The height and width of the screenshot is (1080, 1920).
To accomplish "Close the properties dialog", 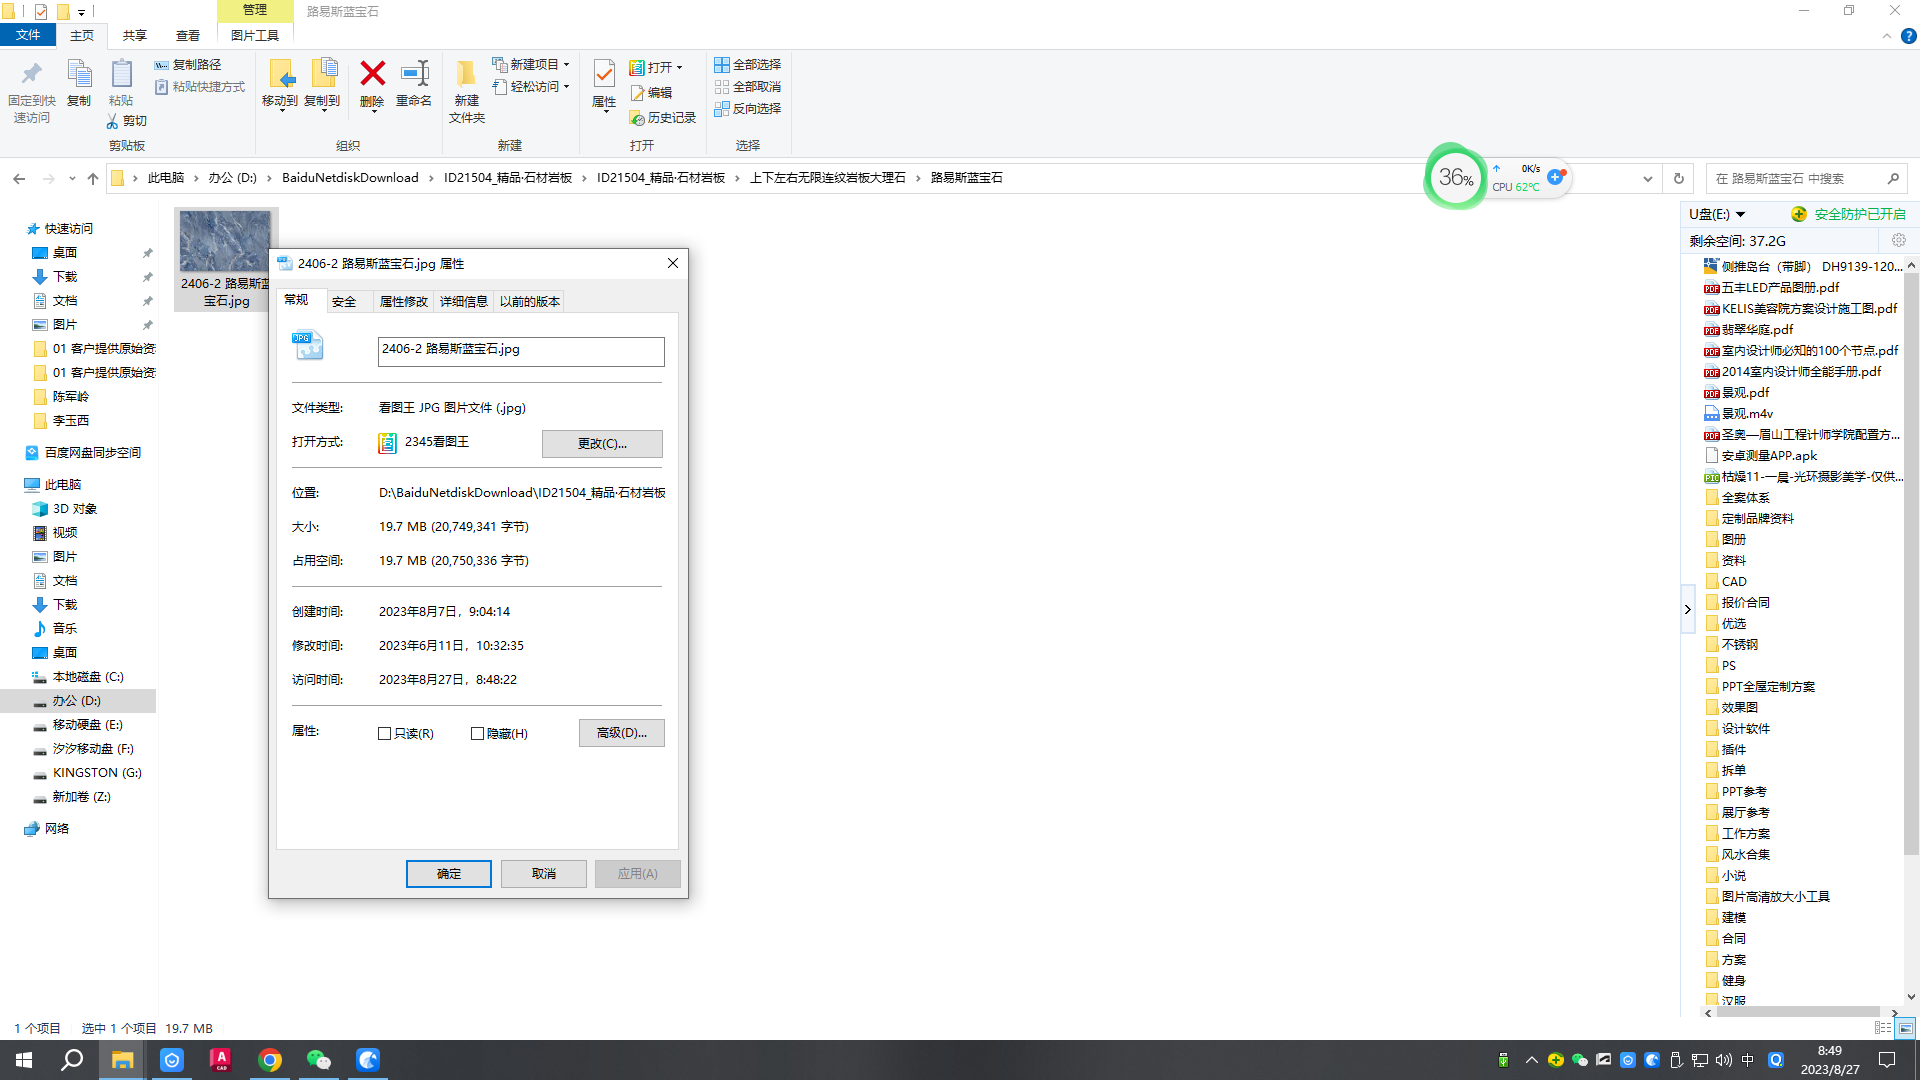I will tap(673, 263).
